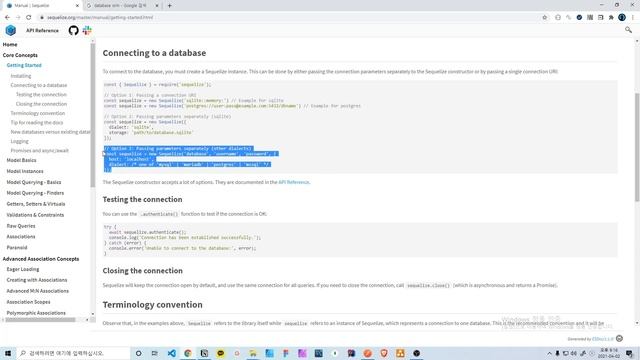Open Chrome from the taskbar
This screenshot has width=640, height=360.
click(188, 353)
